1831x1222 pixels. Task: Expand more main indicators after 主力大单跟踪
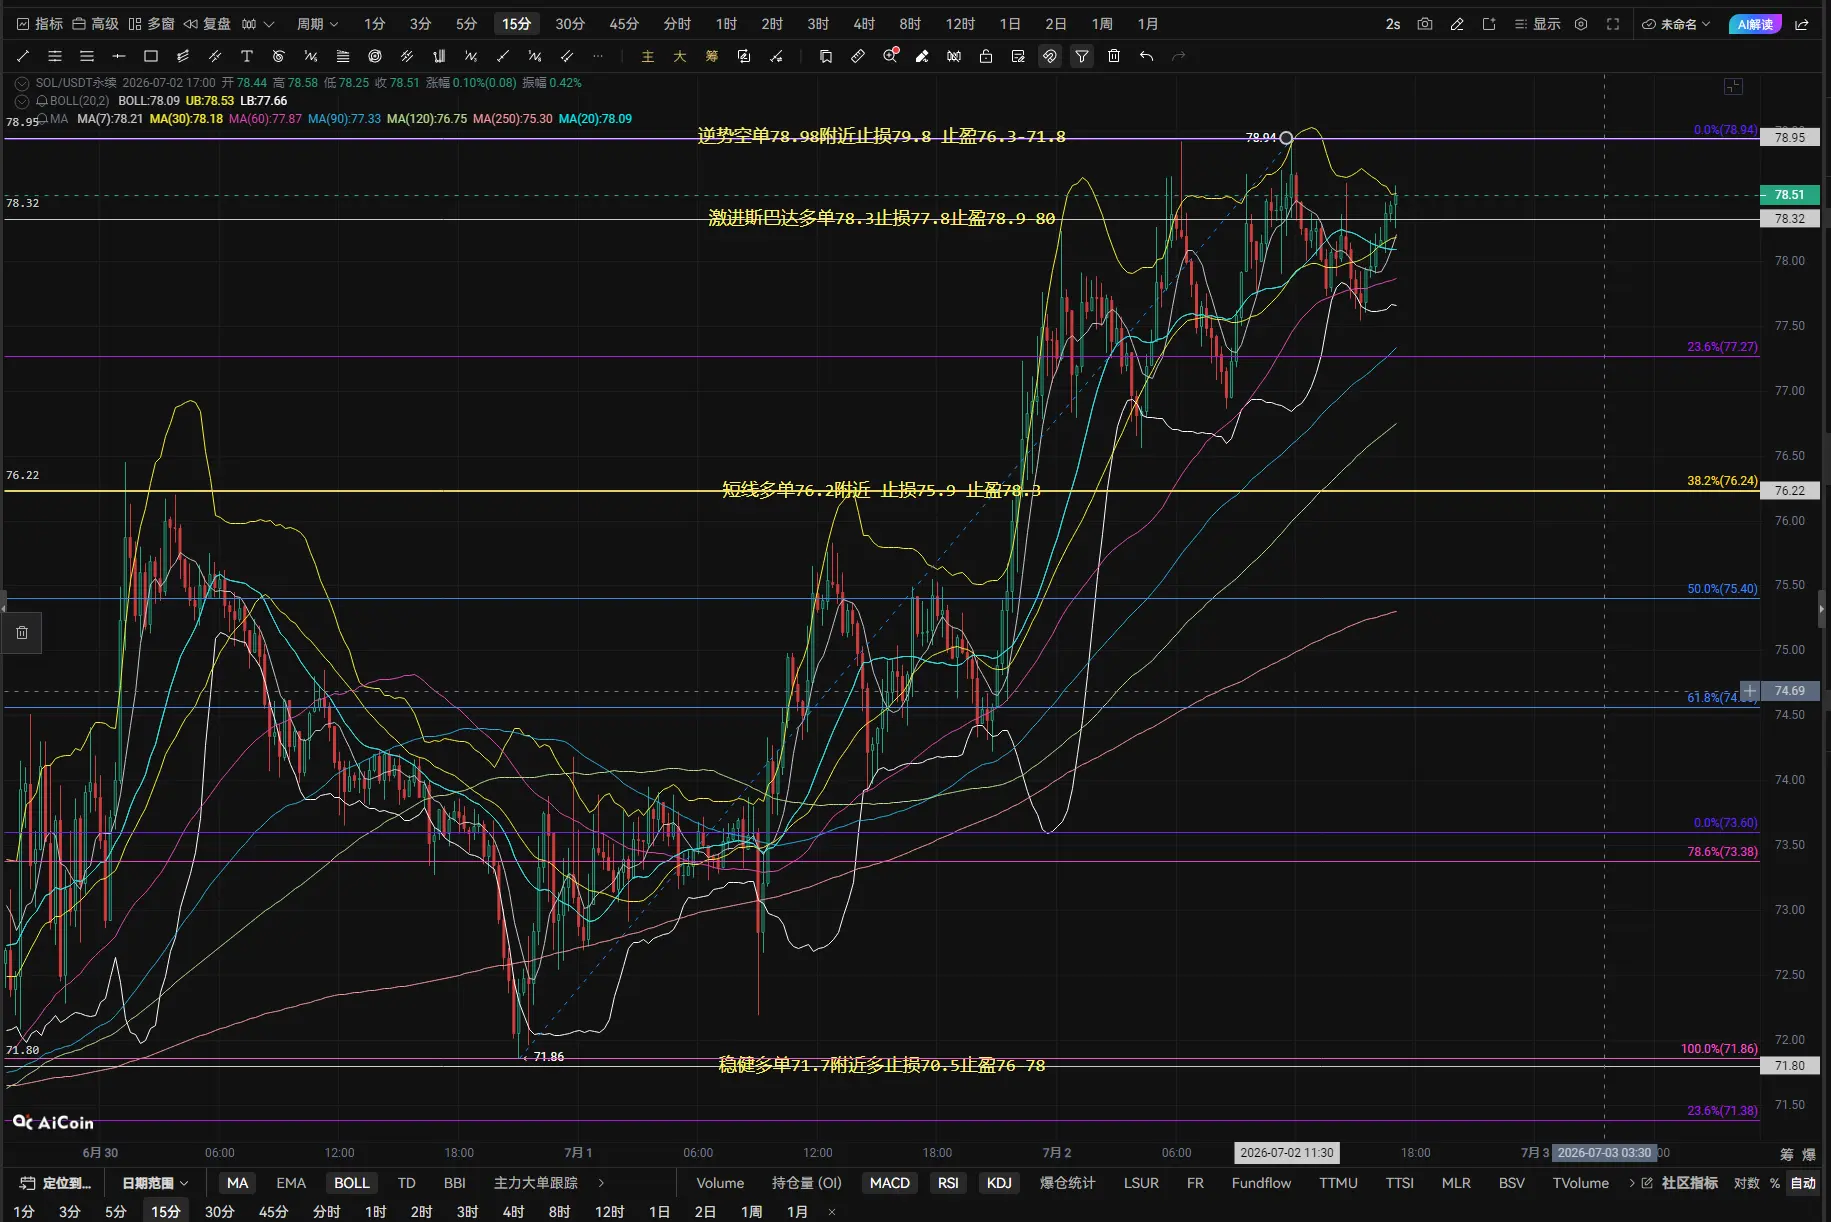click(x=601, y=1183)
